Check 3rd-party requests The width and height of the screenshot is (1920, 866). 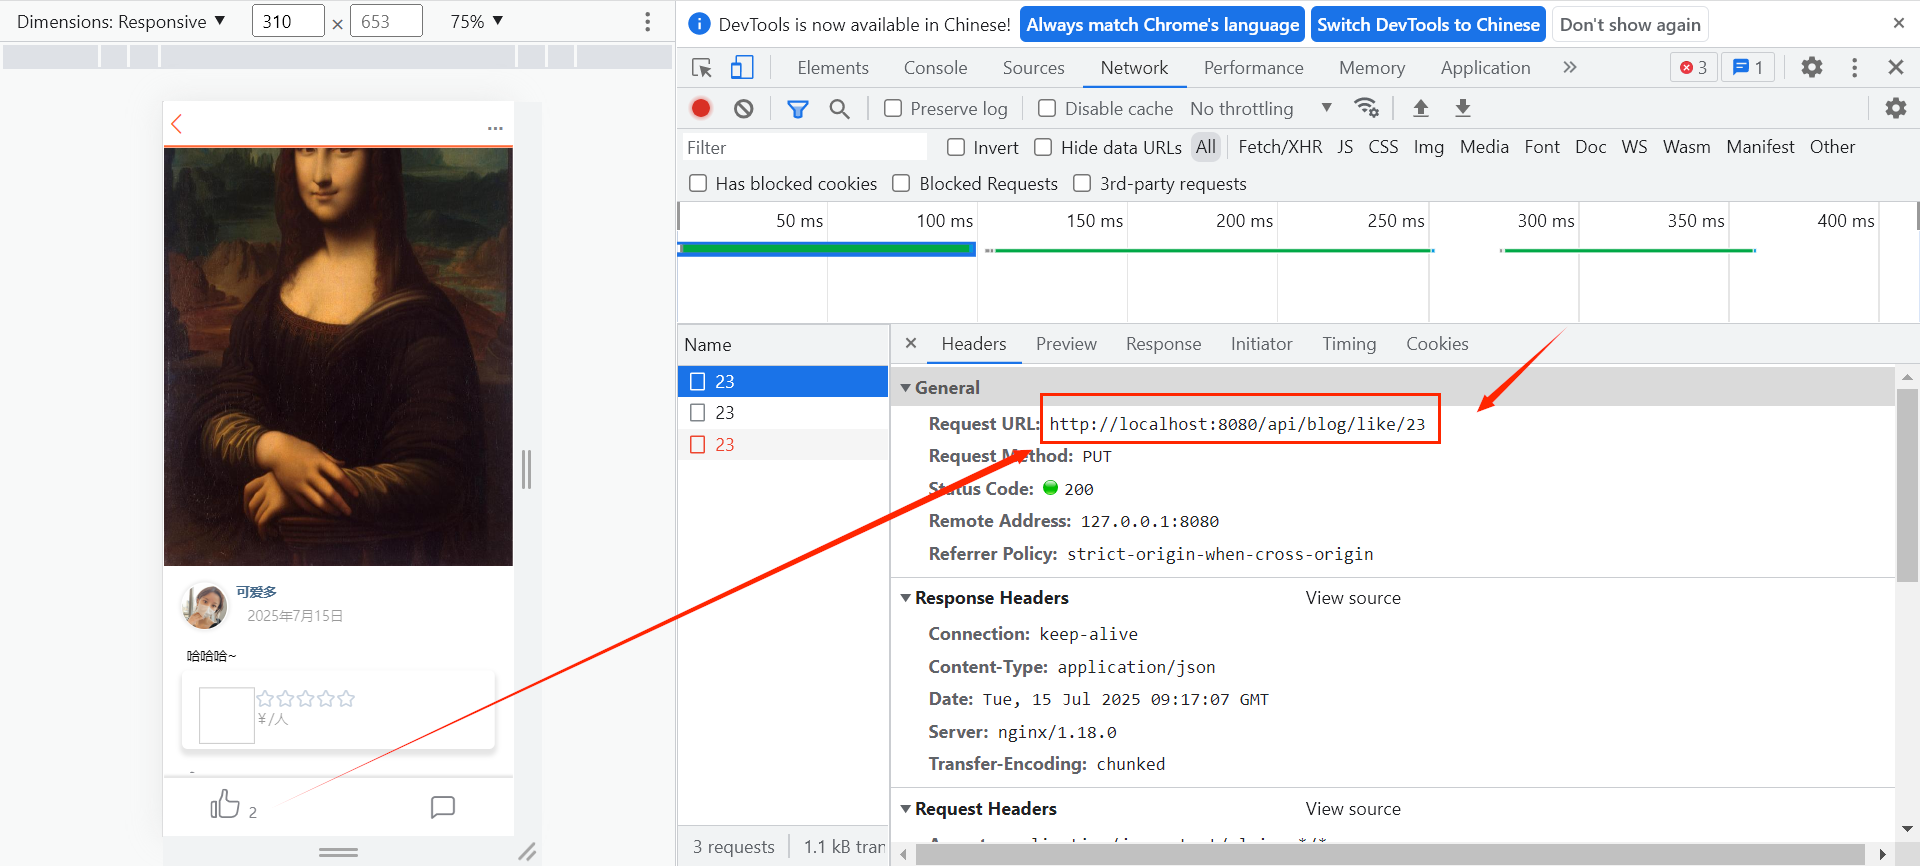(1082, 183)
